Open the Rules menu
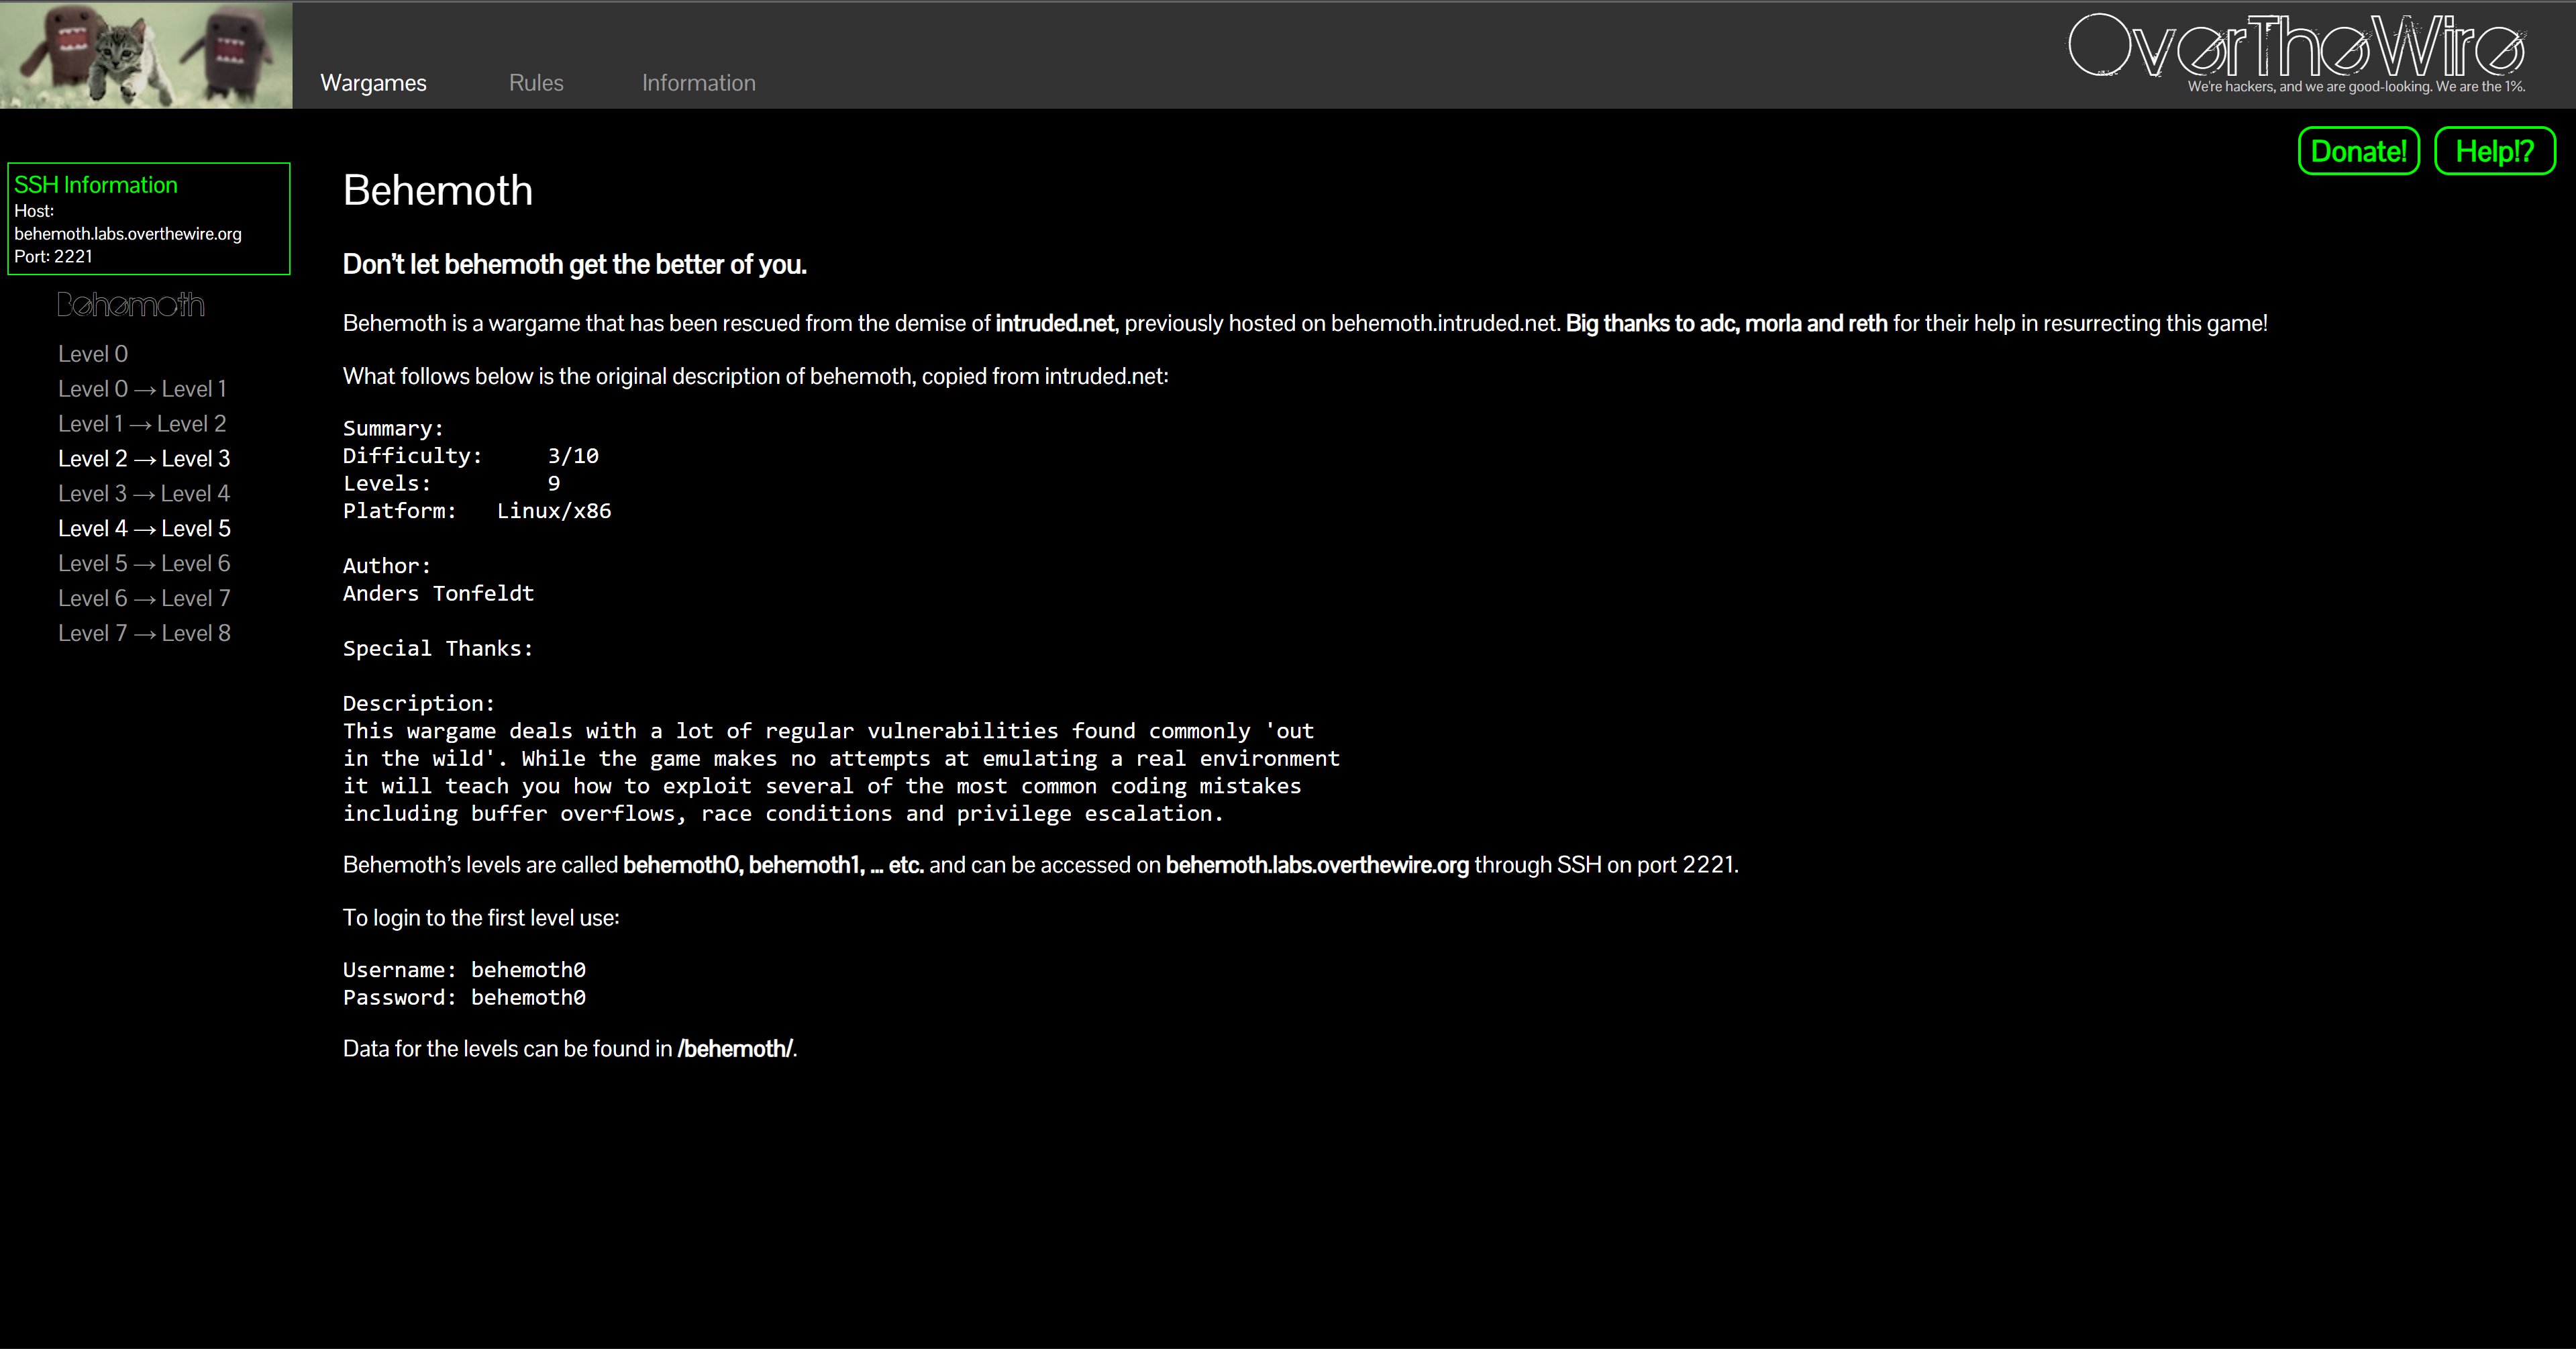Viewport: 2576px width, 1349px height. coord(536,83)
